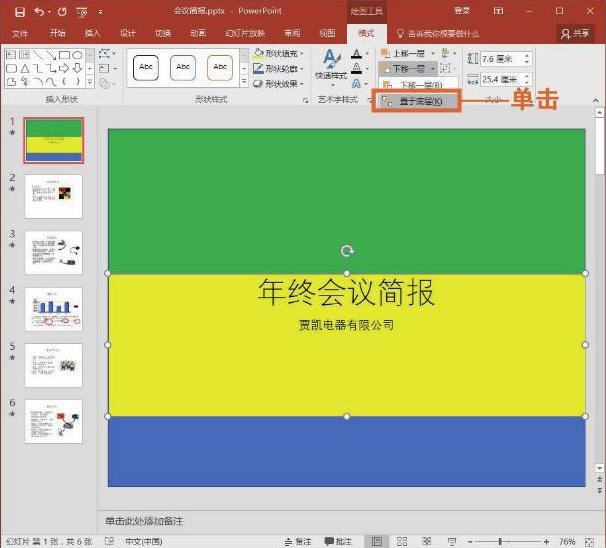Switch to the Animations (动画) tab
Image resolution: width=606 pixels, height=548 pixels.
click(x=198, y=33)
